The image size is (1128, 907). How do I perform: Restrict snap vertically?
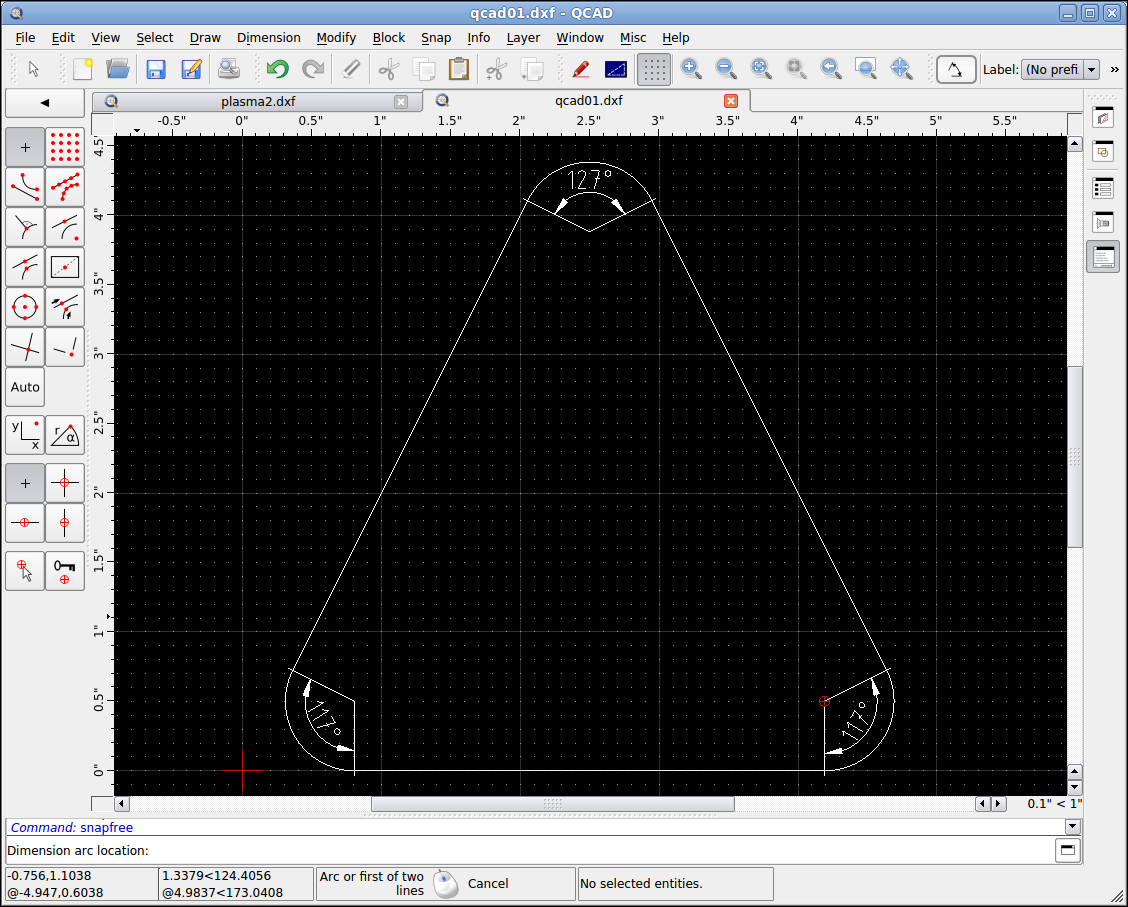[x=65, y=523]
